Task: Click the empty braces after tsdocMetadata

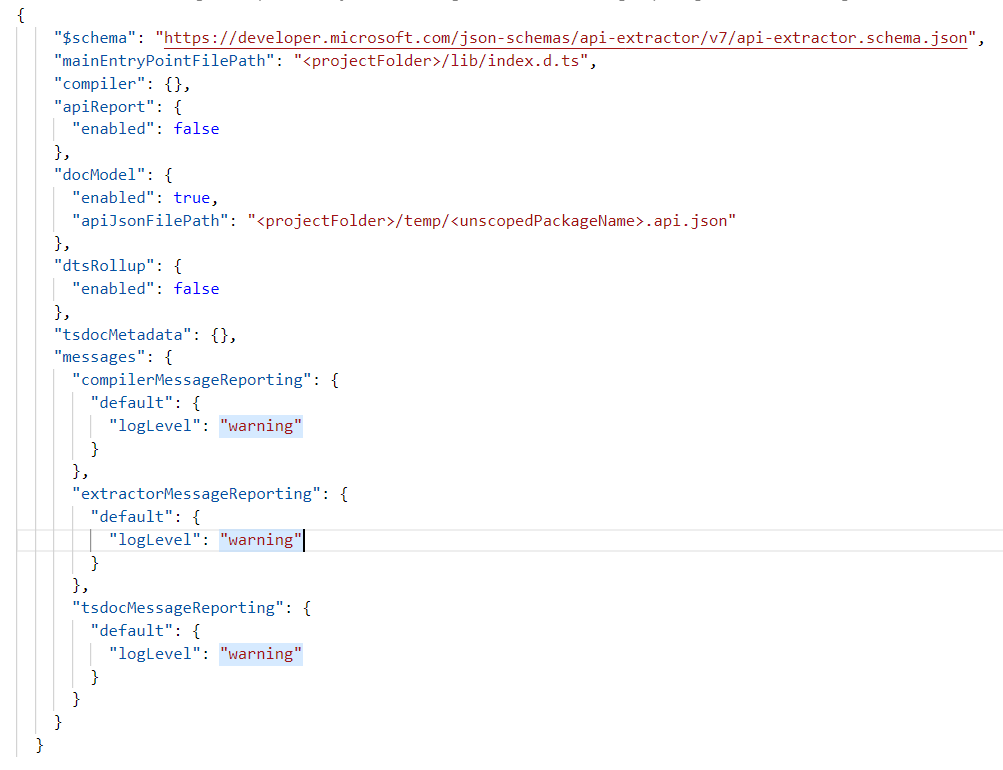Action: coord(219,335)
